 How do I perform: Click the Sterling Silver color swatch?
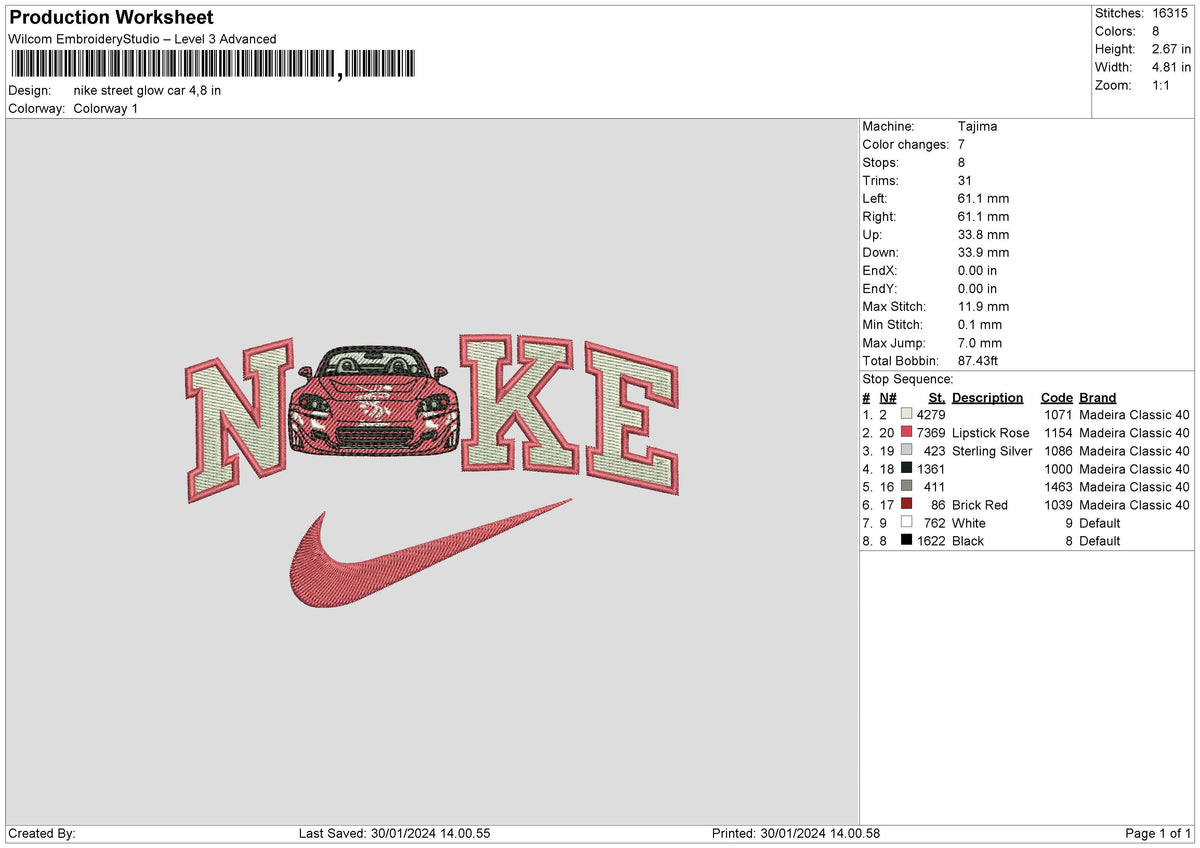pyautogui.click(x=906, y=451)
